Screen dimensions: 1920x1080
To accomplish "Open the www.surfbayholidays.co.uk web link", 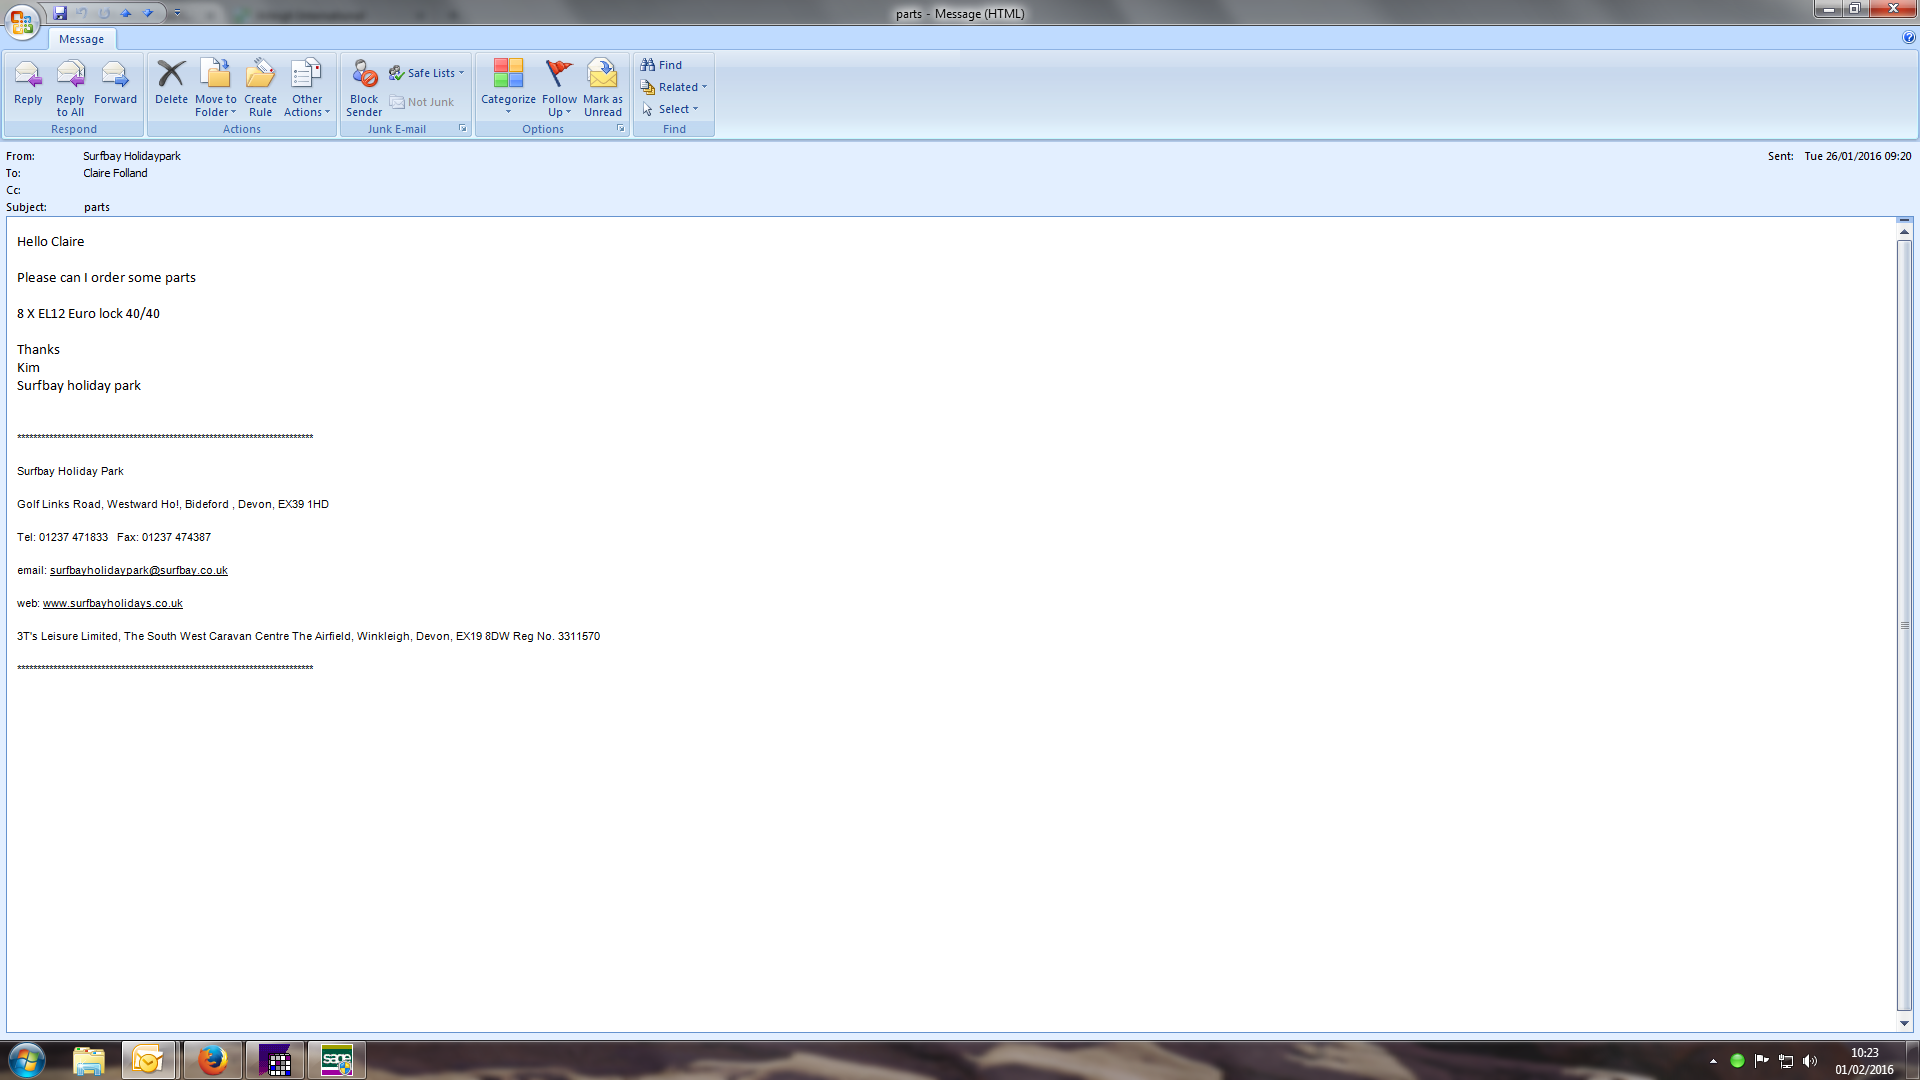I will tap(113, 603).
